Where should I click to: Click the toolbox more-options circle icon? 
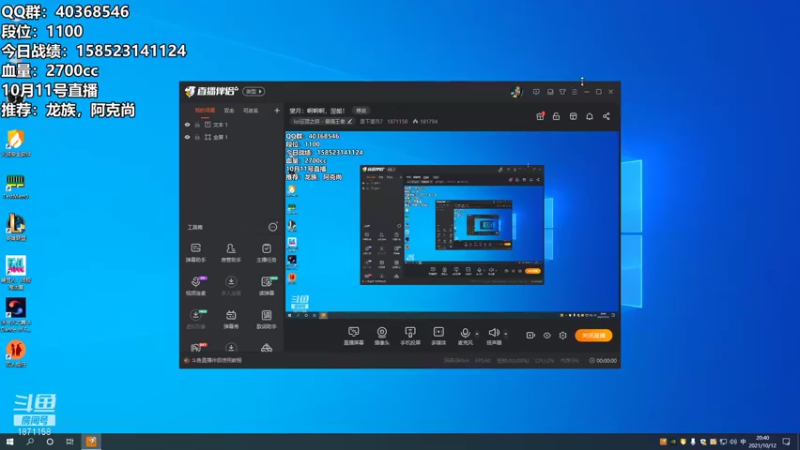pyautogui.click(x=273, y=227)
